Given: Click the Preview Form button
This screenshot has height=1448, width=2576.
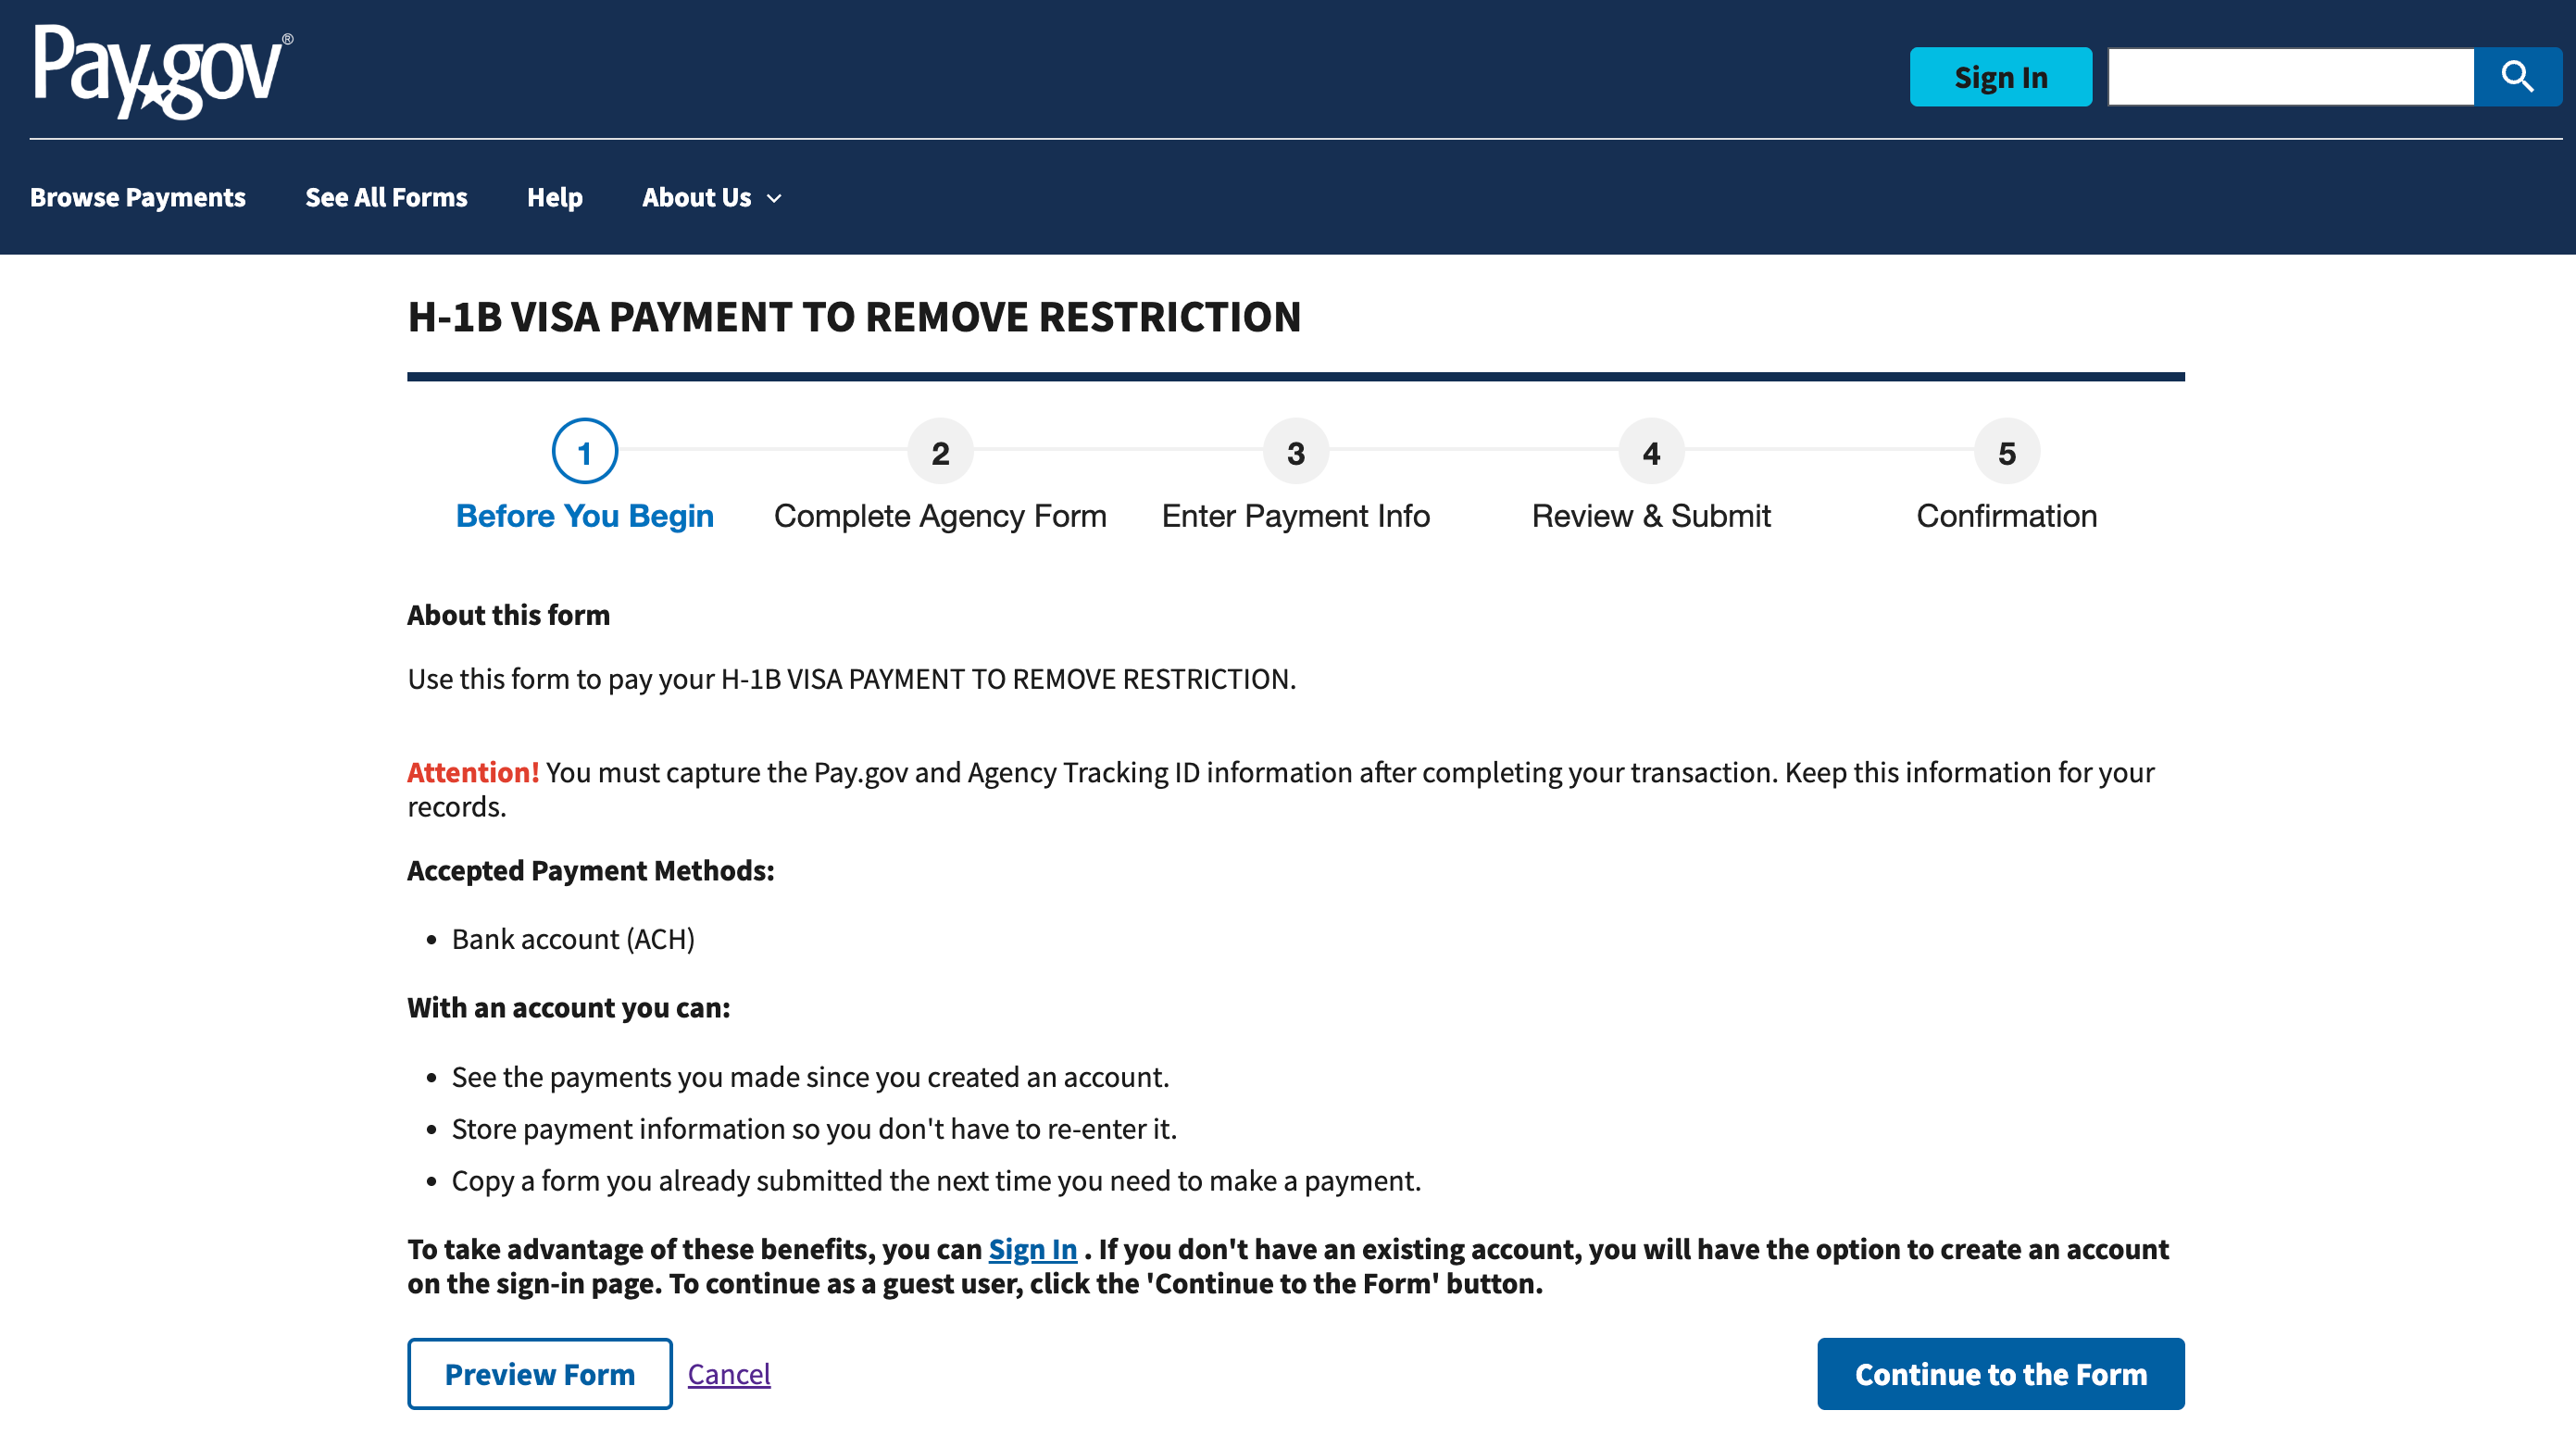Looking at the screenshot, I should pyautogui.click(x=540, y=1374).
